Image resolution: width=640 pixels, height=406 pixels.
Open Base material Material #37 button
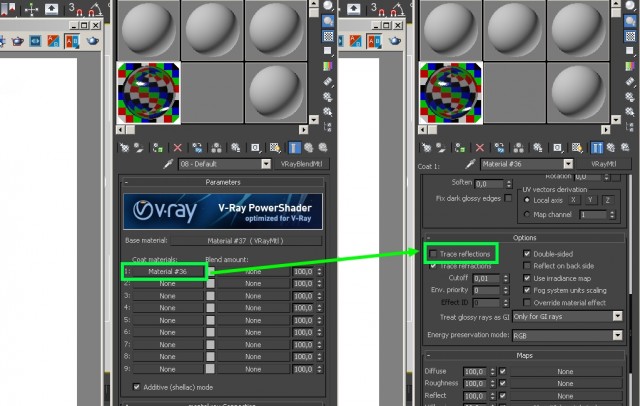pos(245,241)
